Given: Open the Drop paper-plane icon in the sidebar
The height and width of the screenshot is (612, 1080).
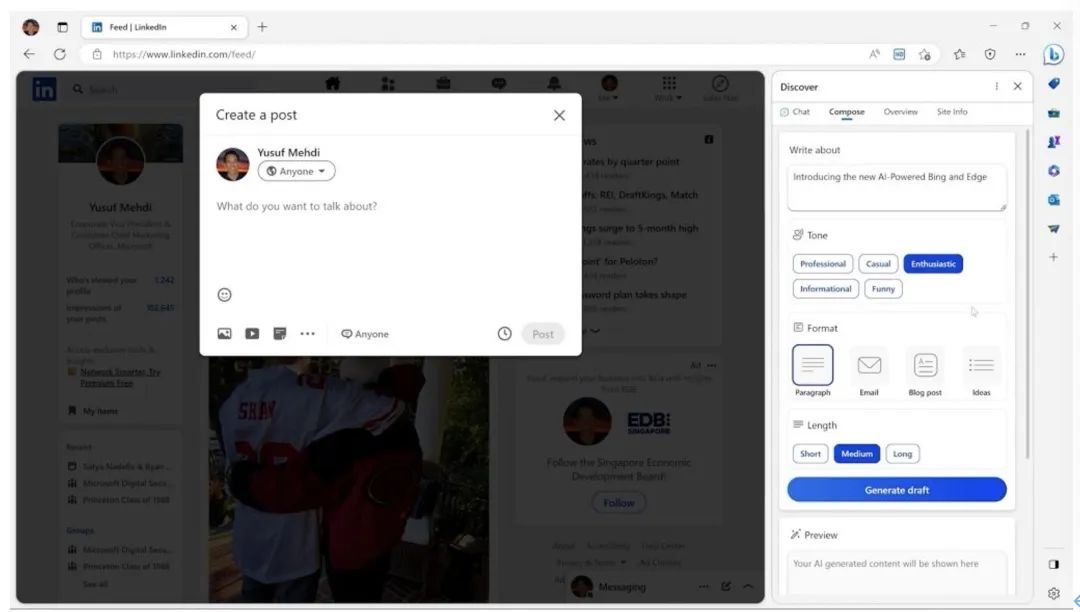Looking at the screenshot, I should [x=1054, y=229].
